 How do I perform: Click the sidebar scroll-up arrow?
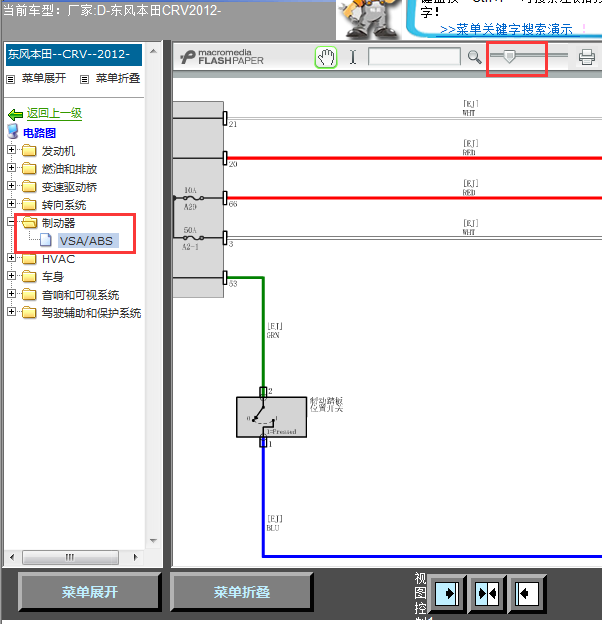pos(153,51)
